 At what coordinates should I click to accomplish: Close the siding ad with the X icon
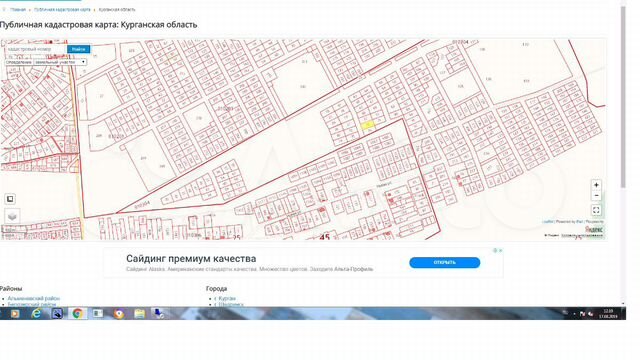[500, 250]
